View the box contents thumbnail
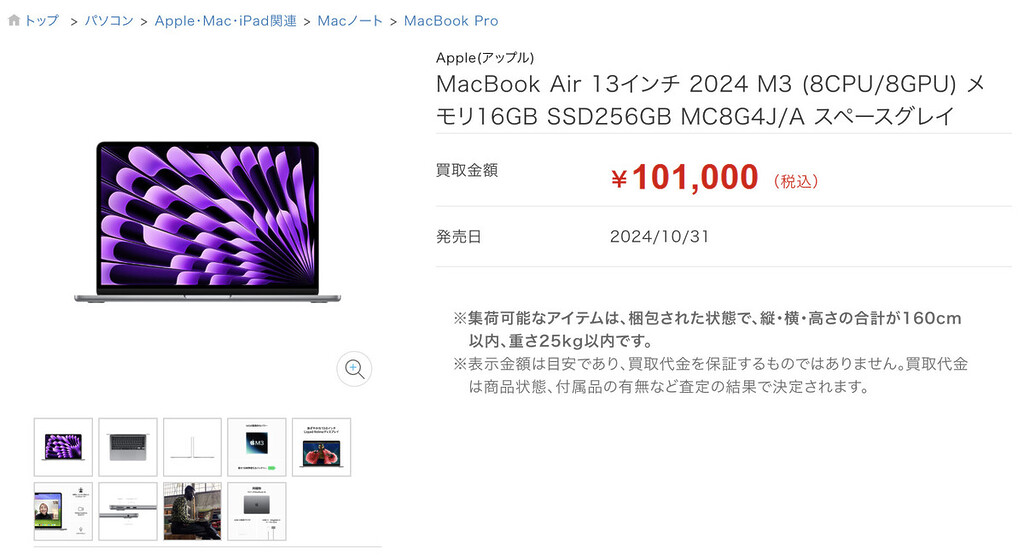The width and height of the screenshot is (1024, 555). [257, 511]
